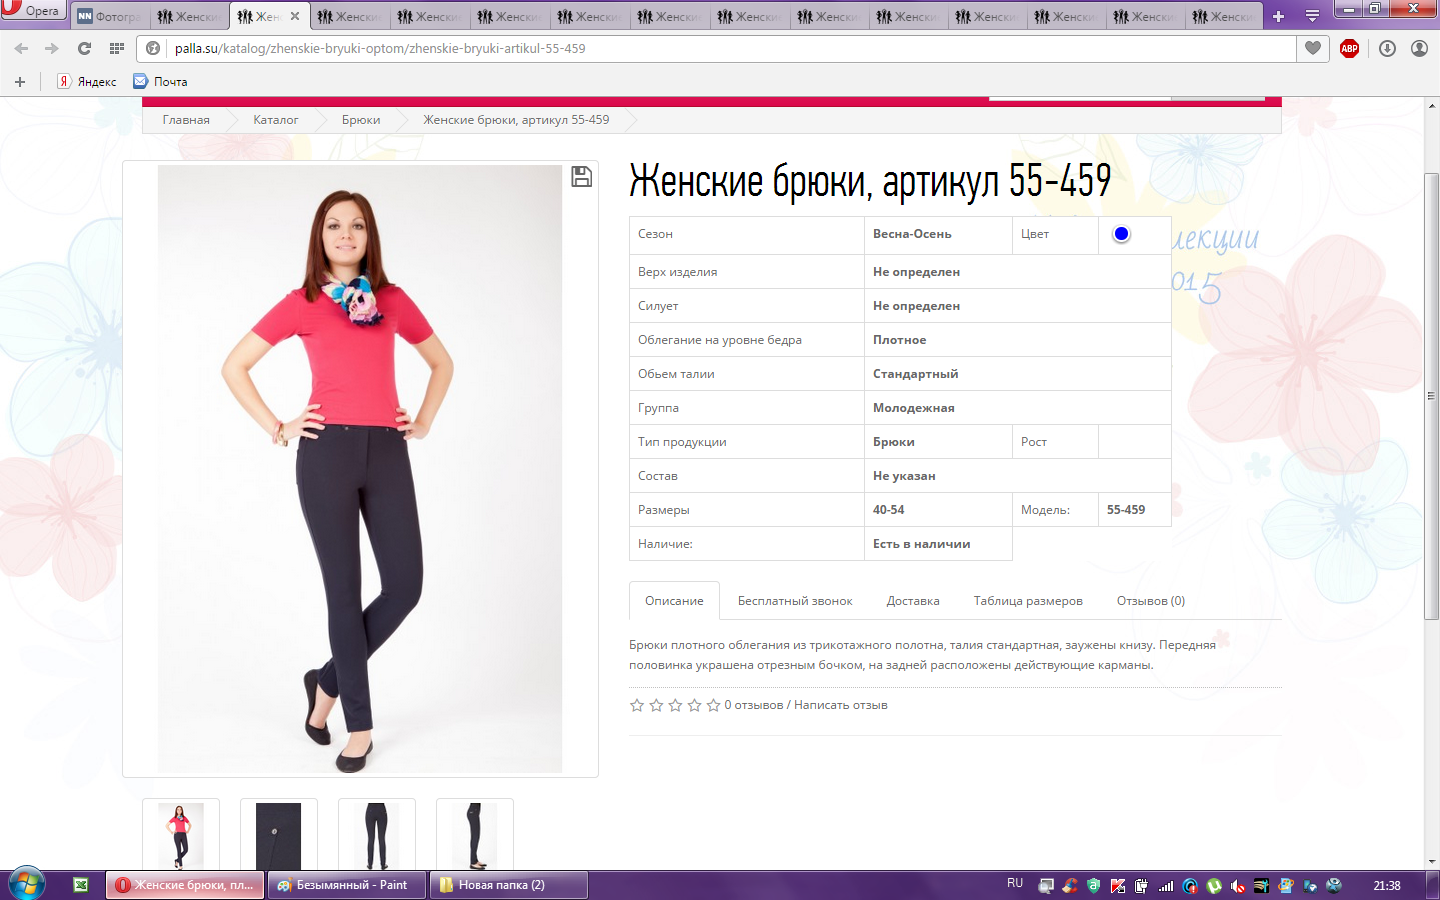Open a new browser tab
Viewport: 1440px width, 900px height.
pyautogui.click(x=1278, y=16)
